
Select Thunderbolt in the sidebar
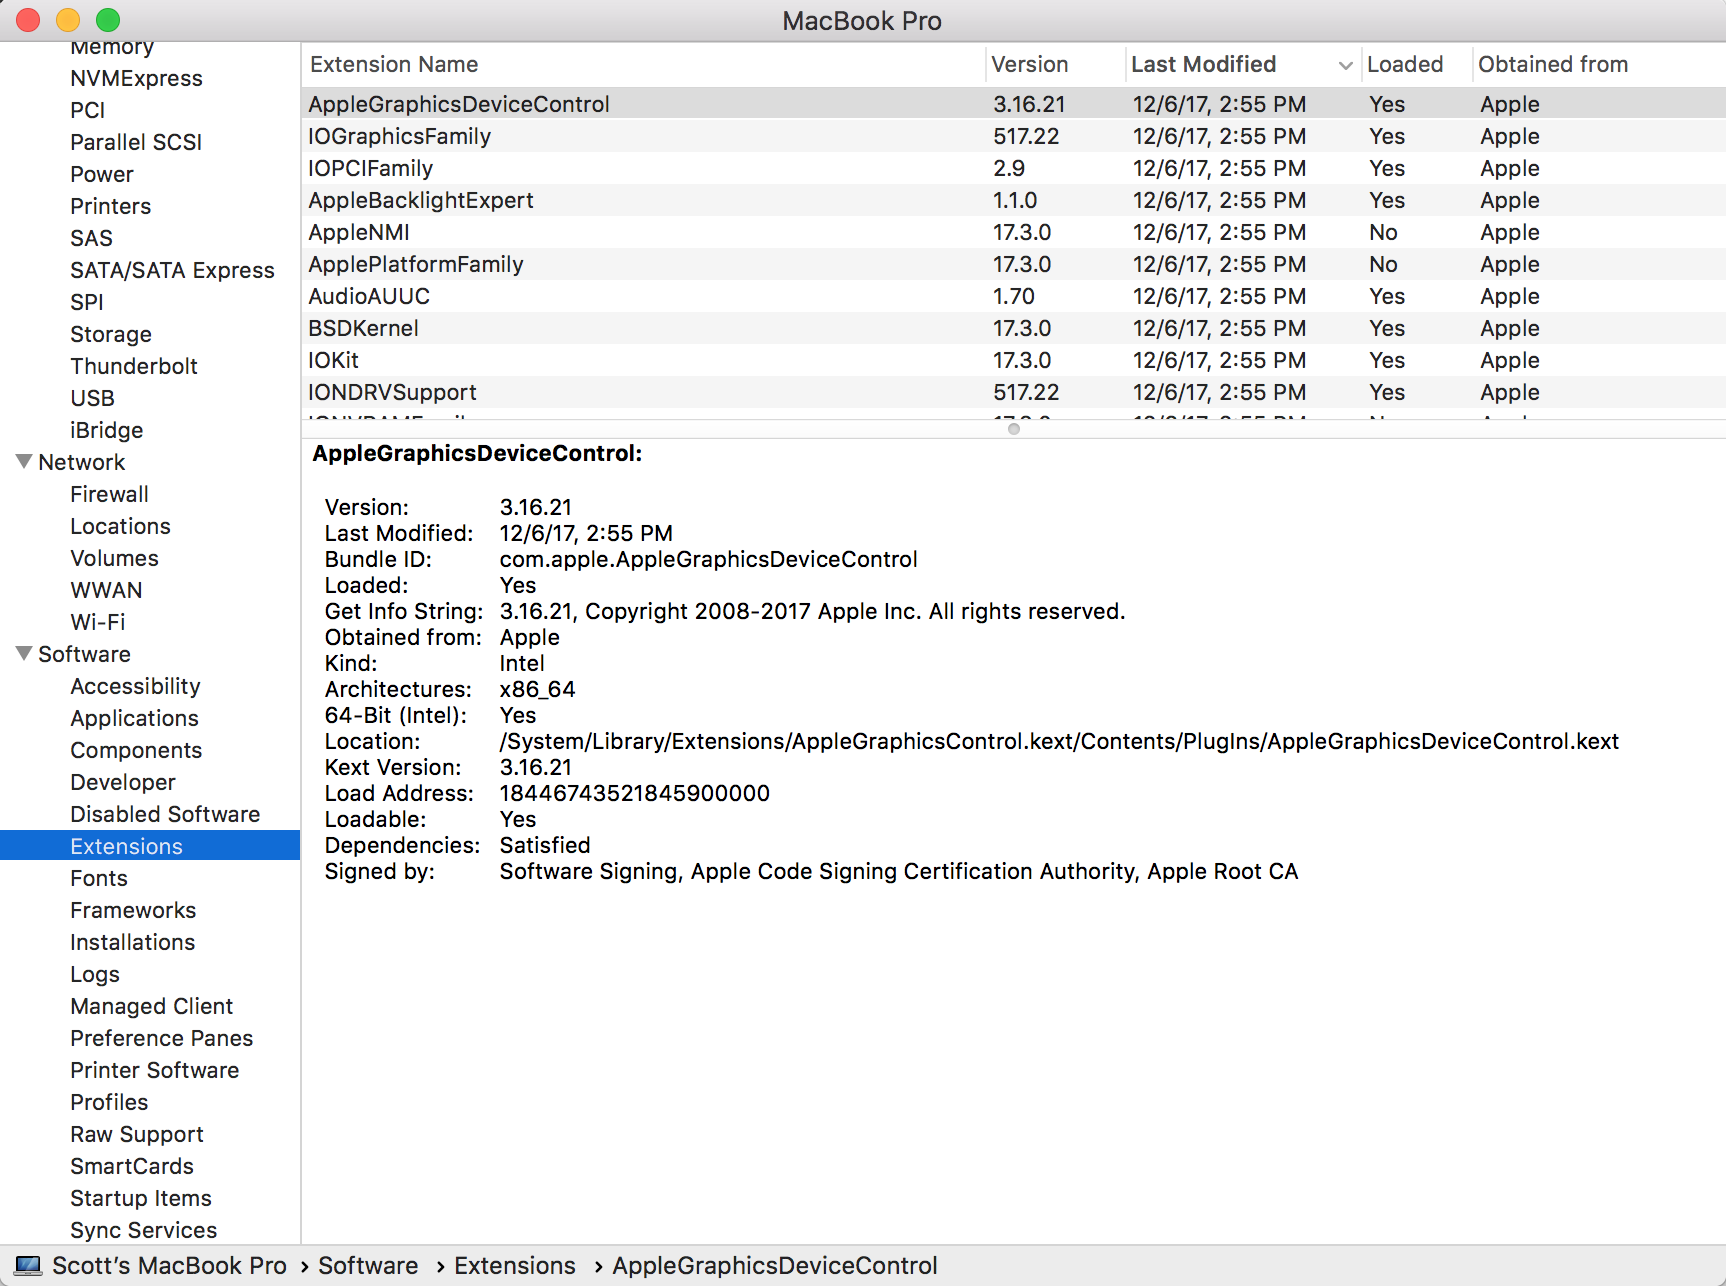pyautogui.click(x=134, y=366)
